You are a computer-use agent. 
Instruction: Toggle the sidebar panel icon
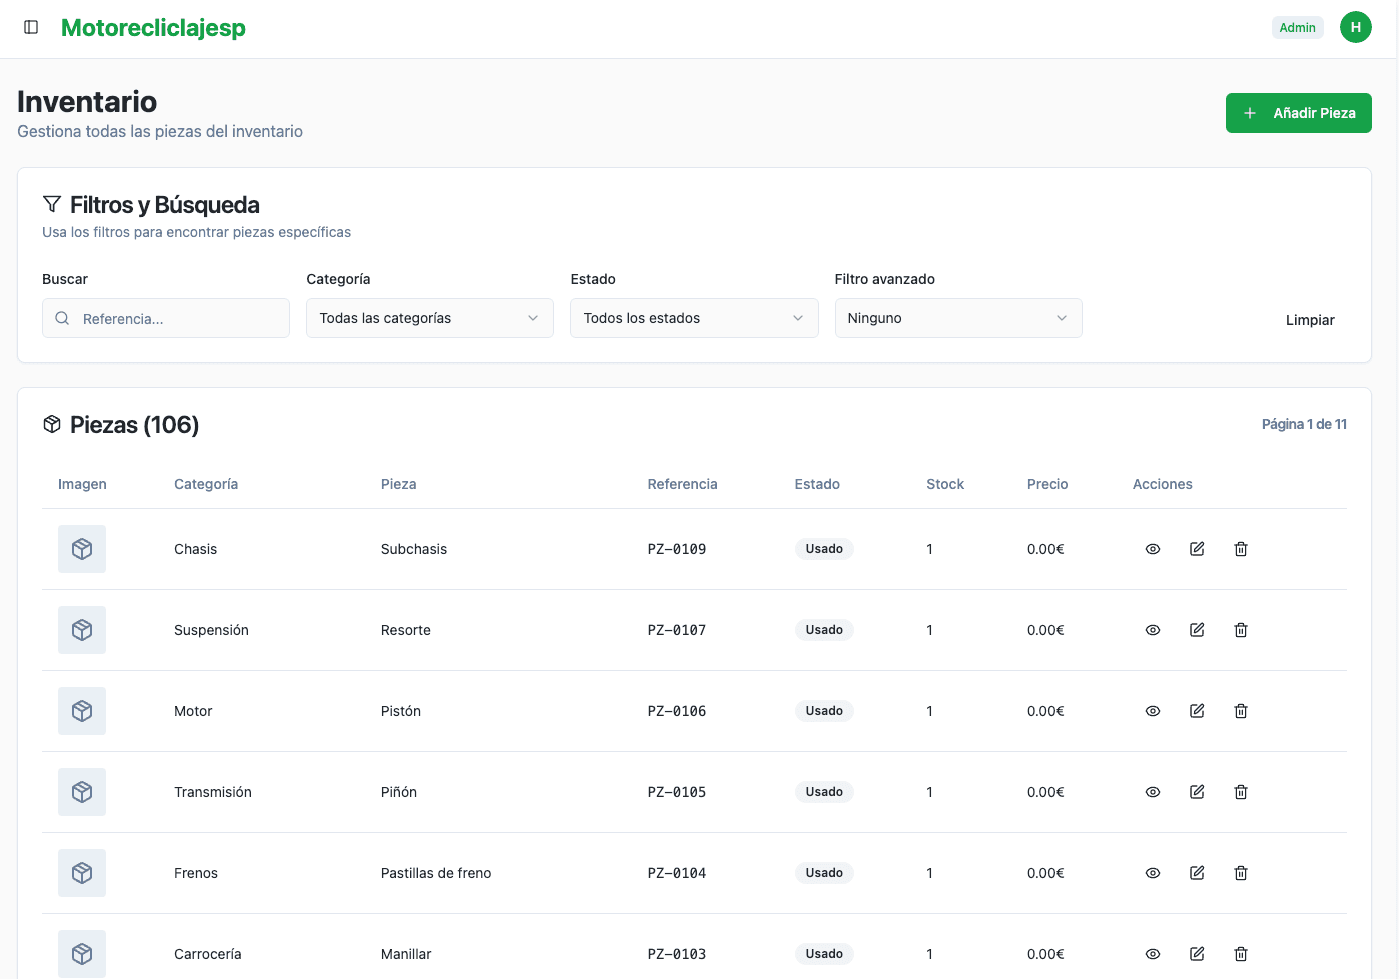(31, 27)
